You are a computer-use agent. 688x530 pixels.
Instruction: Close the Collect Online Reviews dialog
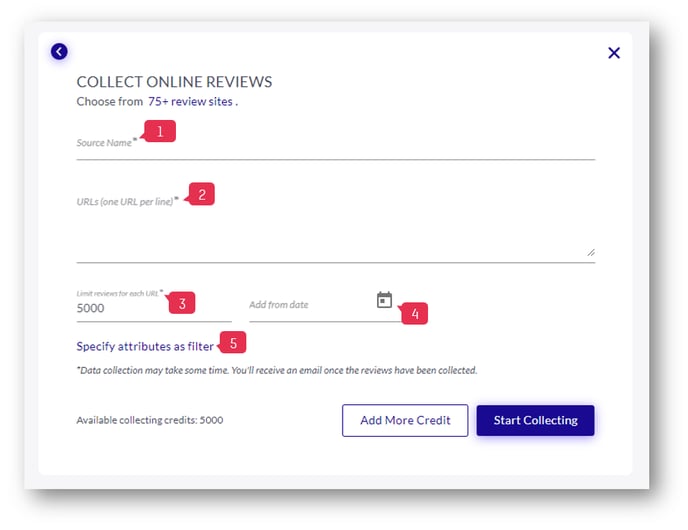614,53
